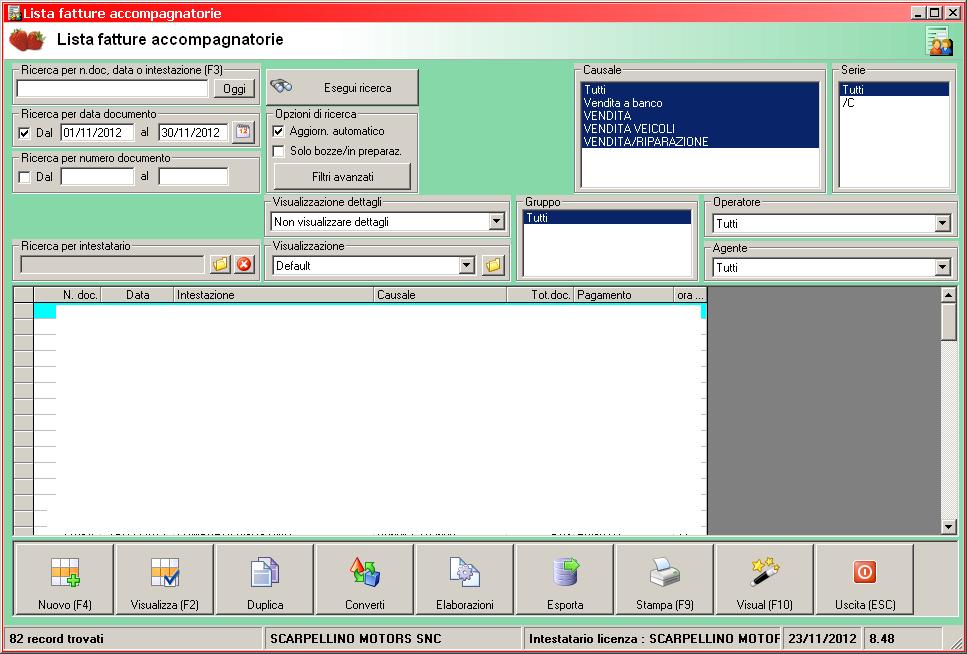Select VENDITA VEICOLI in Causale list
Screen dimensions: 967x654
(x=629, y=129)
